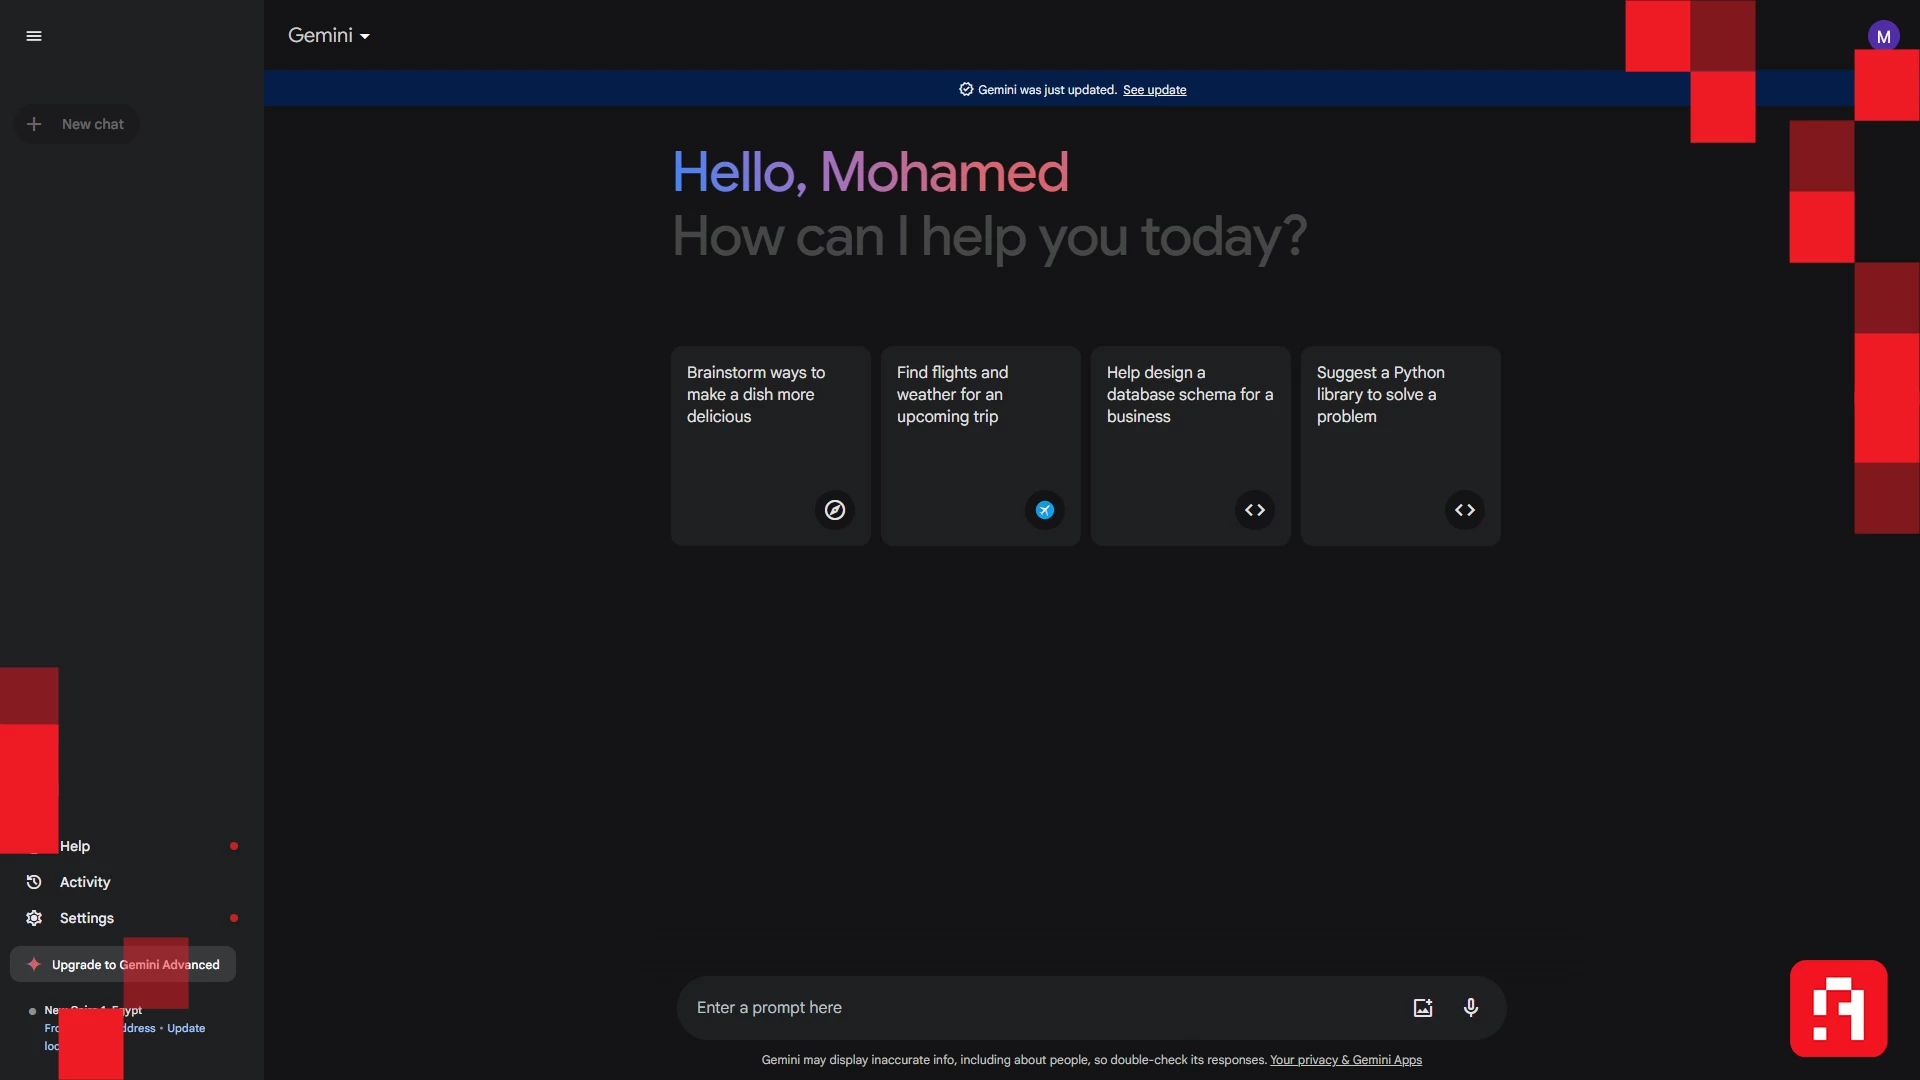Select the Suggest a Python library card
This screenshot has width=1920, height=1080.
[1400, 446]
